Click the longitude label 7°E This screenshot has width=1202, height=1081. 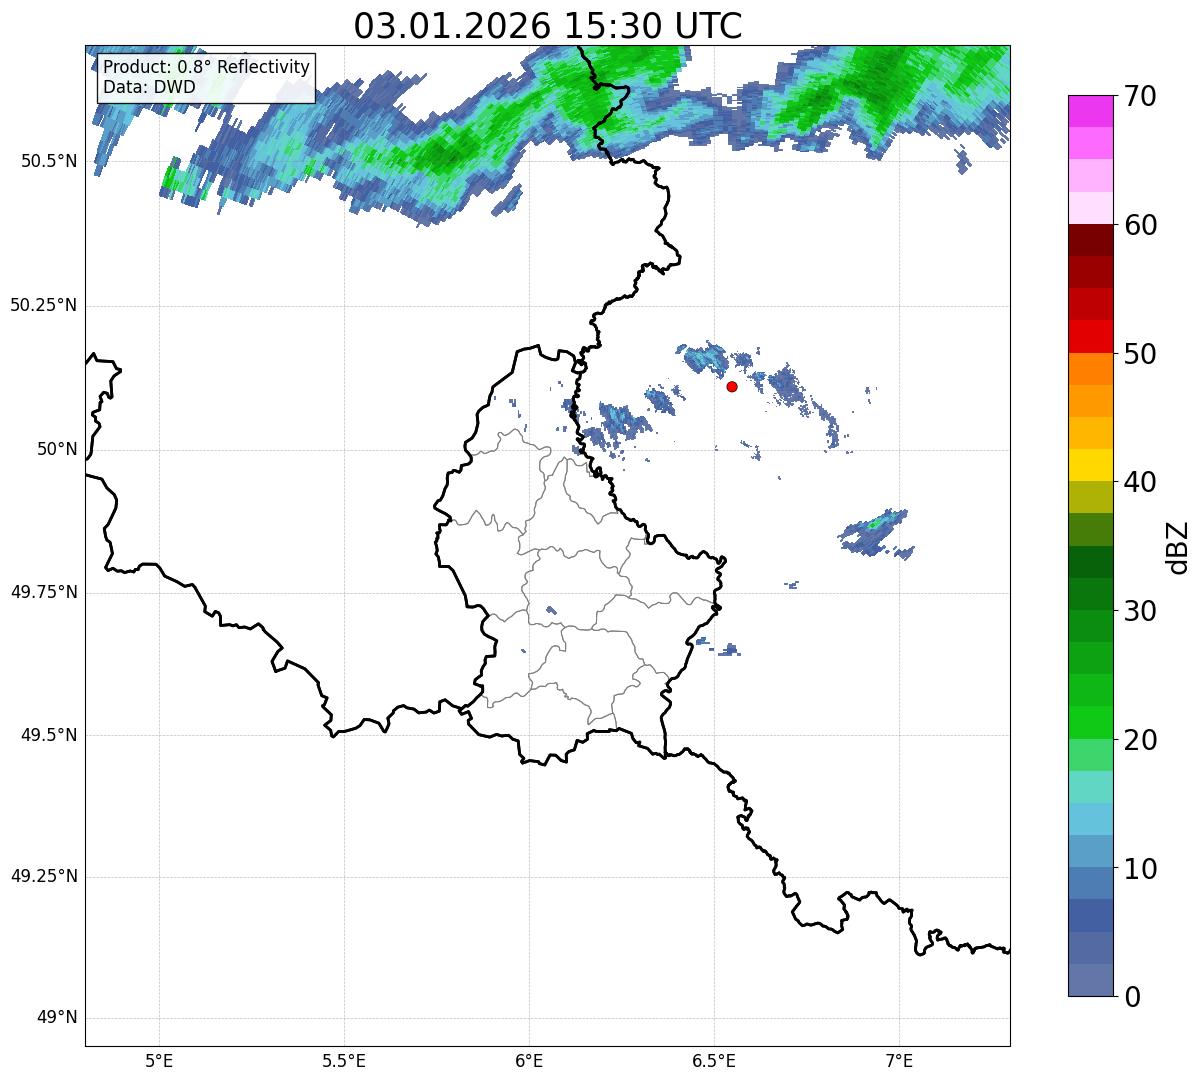tap(899, 1060)
